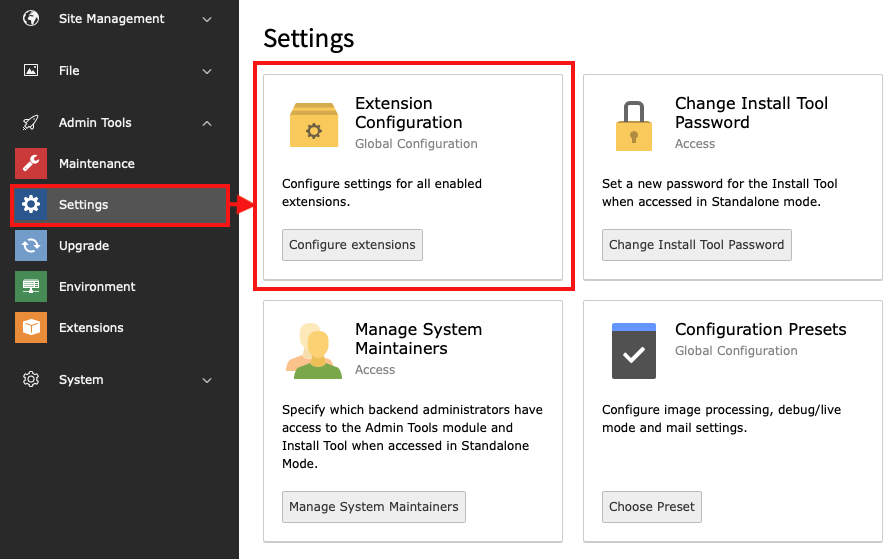Image resolution: width=894 pixels, height=559 pixels.
Task: Click 'Global Configuration' under Extension Configuration
Action: pos(416,144)
